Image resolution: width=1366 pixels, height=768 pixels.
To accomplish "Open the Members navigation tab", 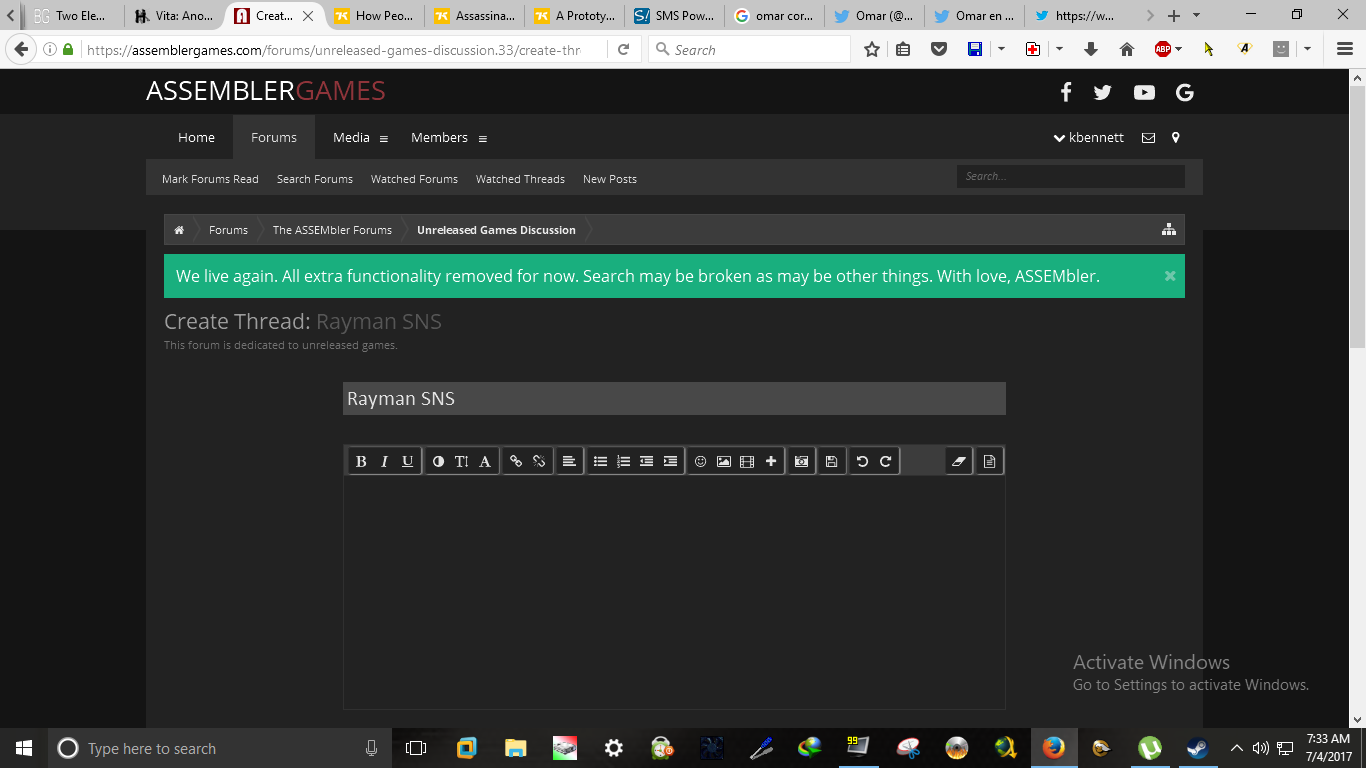I will (439, 138).
